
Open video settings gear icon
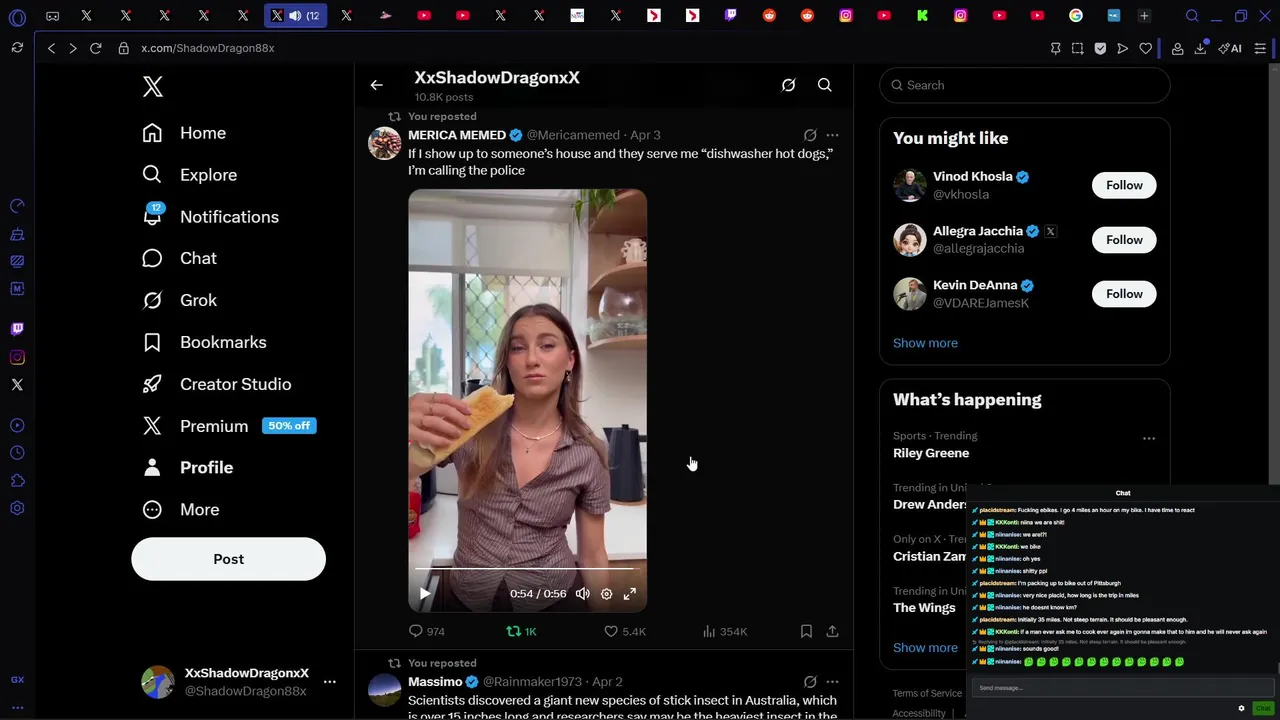pyautogui.click(x=606, y=593)
